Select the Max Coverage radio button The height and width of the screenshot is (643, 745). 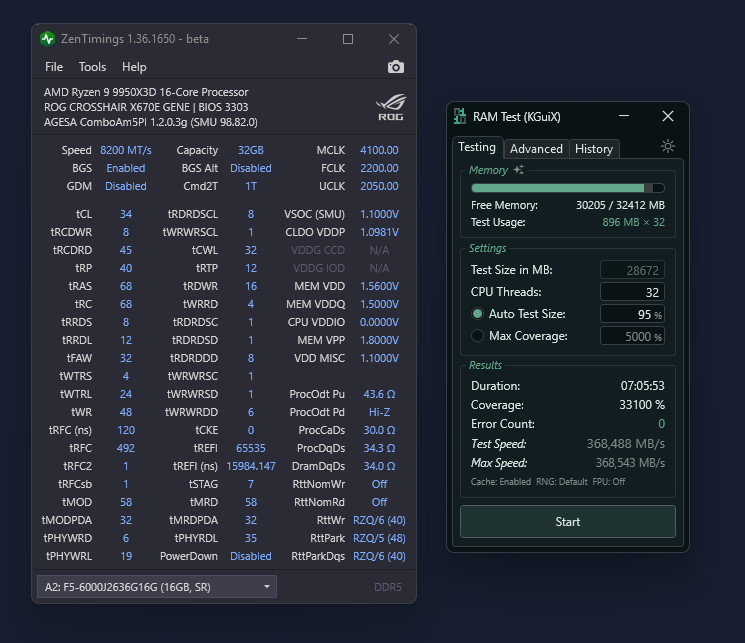(478, 336)
